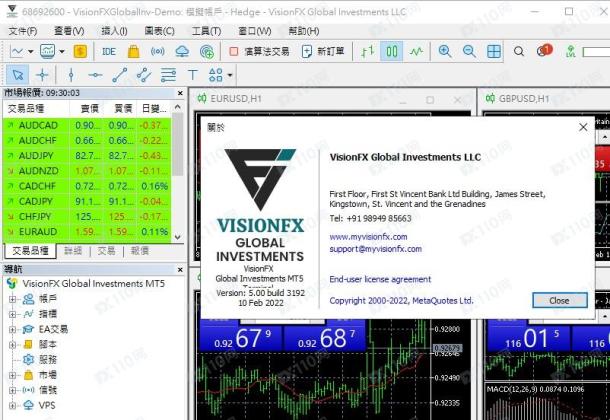
Task: Select the AUDCAD row in market watch
Action: click(x=87, y=125)
